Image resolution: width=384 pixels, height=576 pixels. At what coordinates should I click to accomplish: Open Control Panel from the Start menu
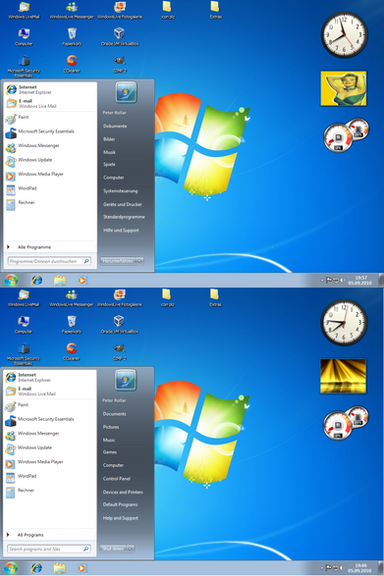click(116, 479)
